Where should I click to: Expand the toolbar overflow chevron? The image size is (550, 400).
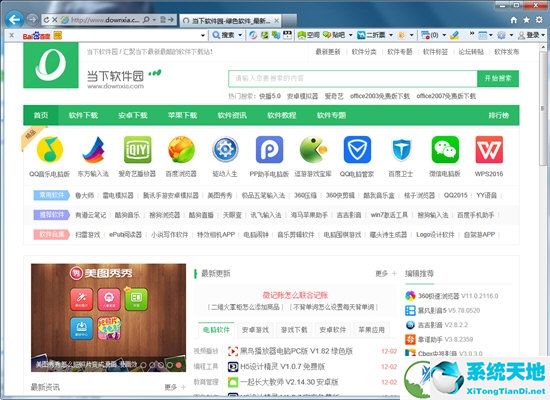tap(472, 34)
